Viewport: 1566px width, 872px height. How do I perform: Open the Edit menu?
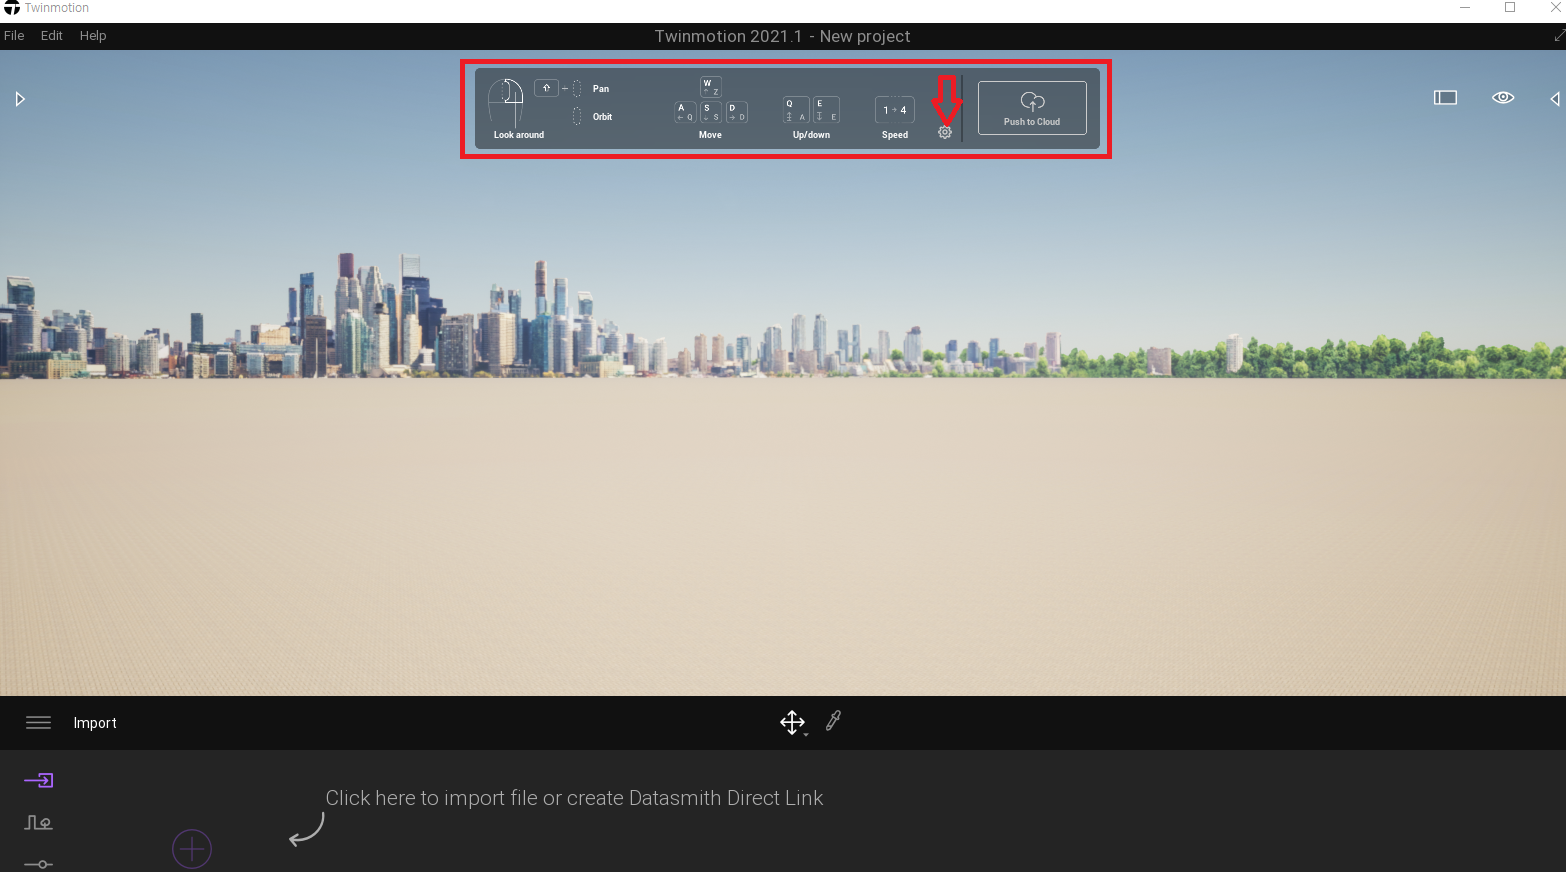click(x=52, y=35)
